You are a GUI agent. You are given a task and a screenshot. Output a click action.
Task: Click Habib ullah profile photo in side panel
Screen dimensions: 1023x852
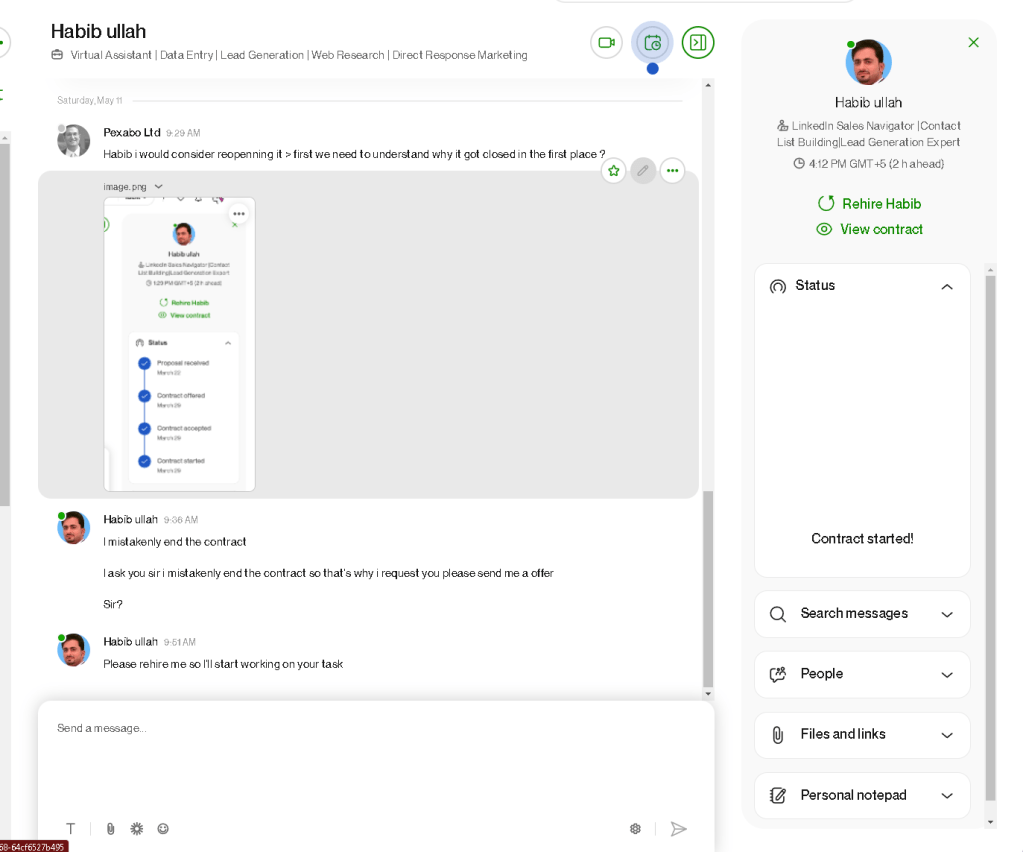(868, 63)
